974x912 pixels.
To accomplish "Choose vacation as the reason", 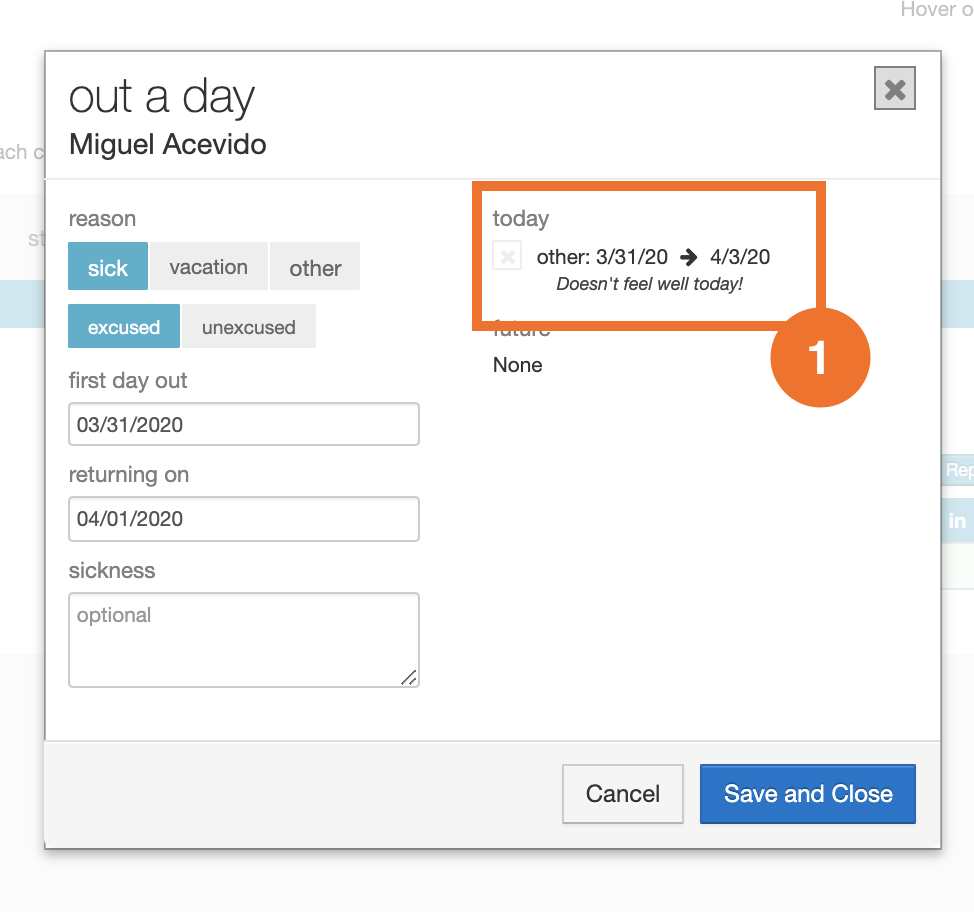I will point(208,267).
